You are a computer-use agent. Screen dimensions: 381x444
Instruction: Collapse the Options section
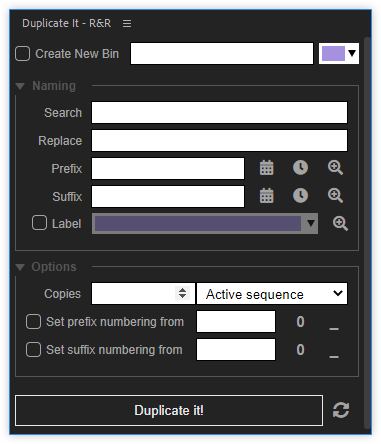(20, 267)
